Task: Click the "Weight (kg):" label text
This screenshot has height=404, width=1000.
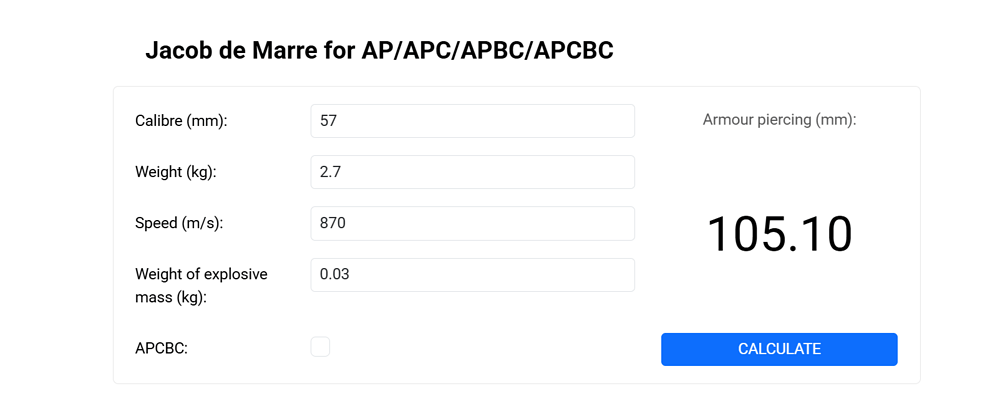Action: [176, 172]
